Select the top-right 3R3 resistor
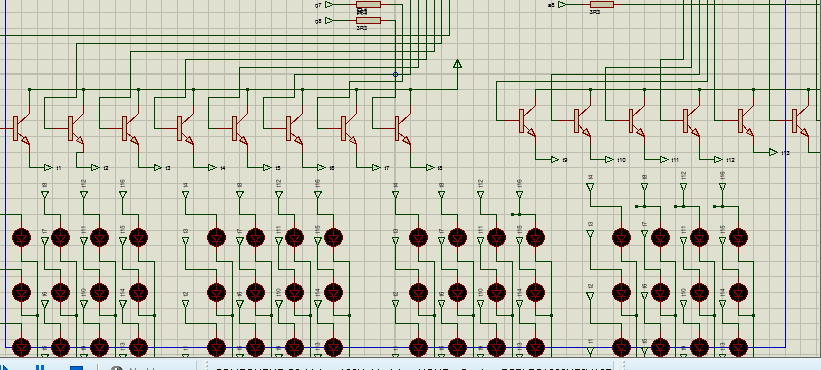 coord(601,5)
